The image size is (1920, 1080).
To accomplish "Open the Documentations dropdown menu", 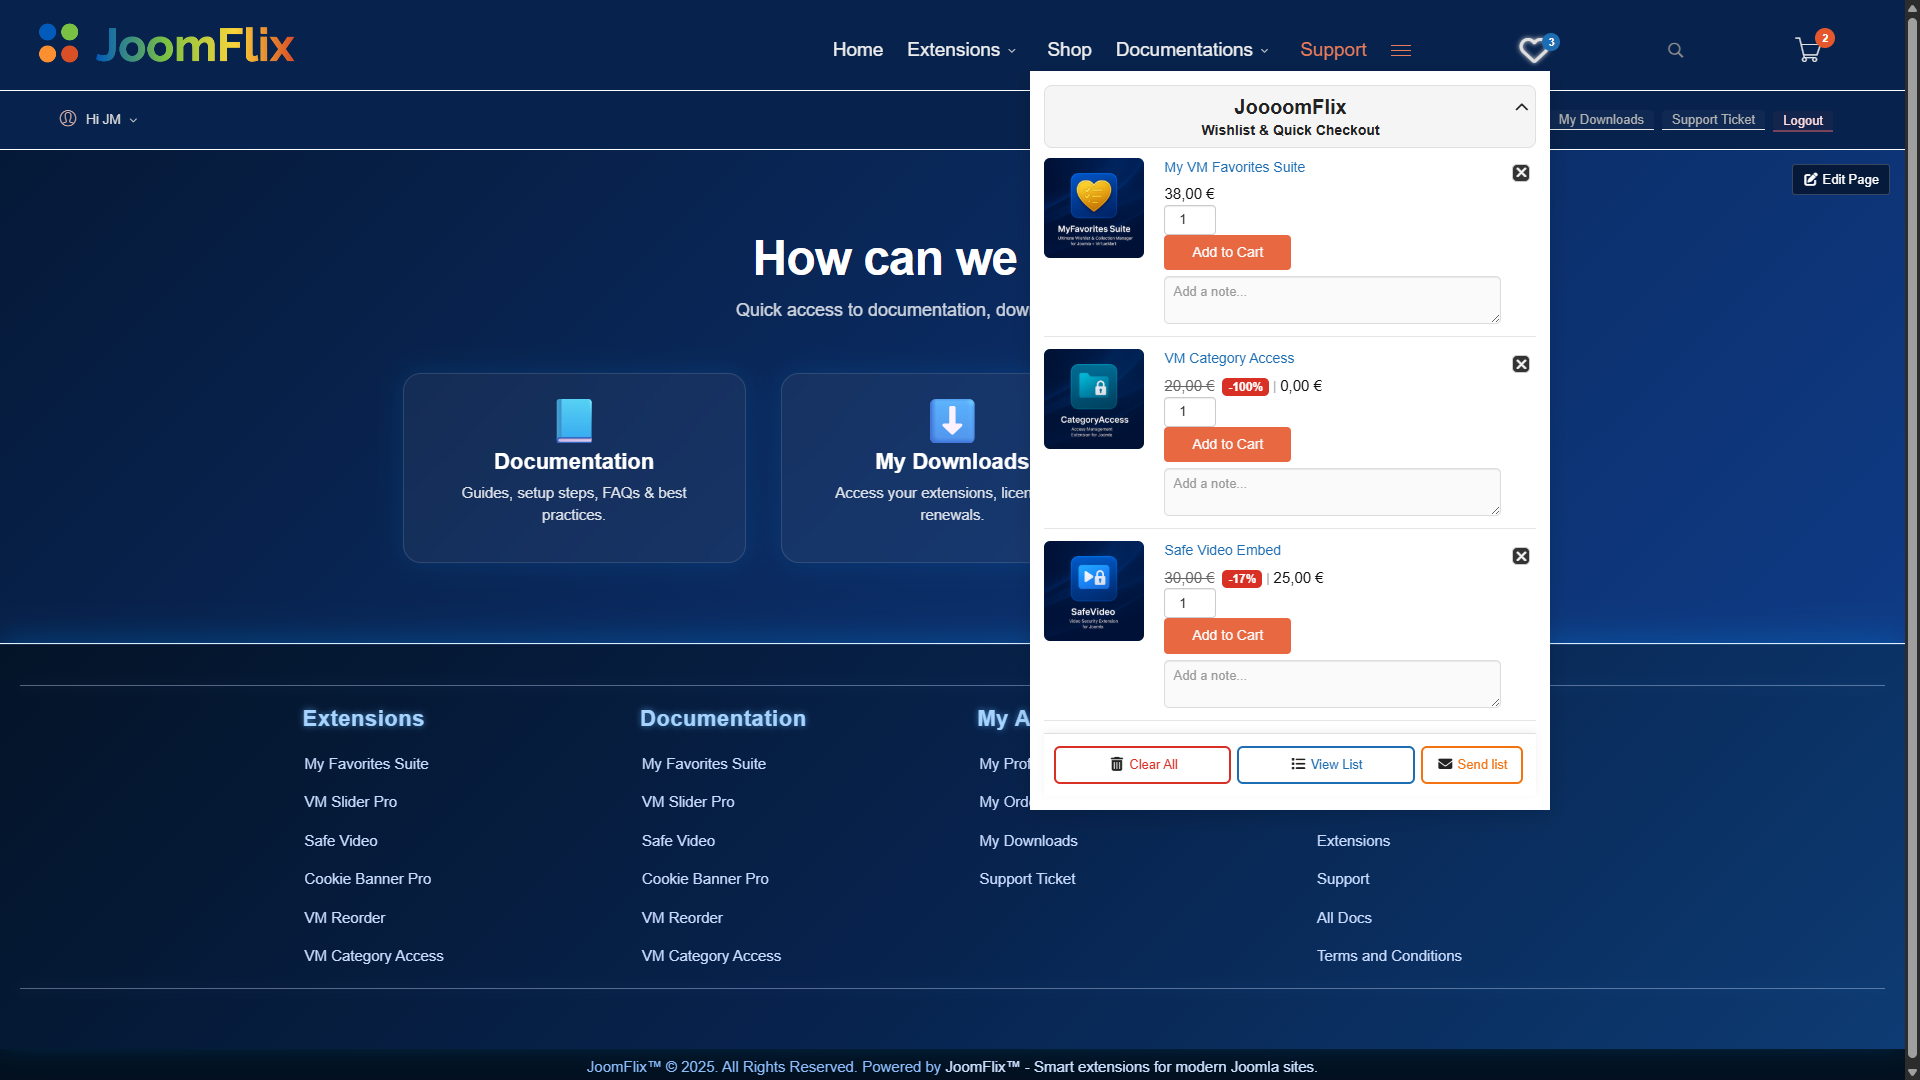I will tap(1192, 50).
